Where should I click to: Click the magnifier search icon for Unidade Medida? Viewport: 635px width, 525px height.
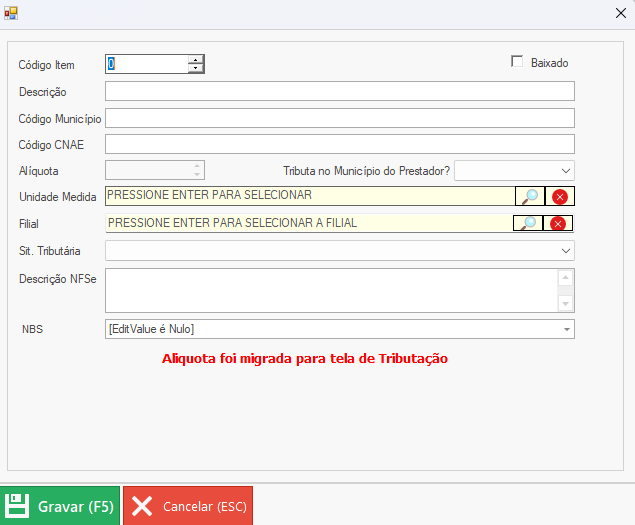(530, 196)
